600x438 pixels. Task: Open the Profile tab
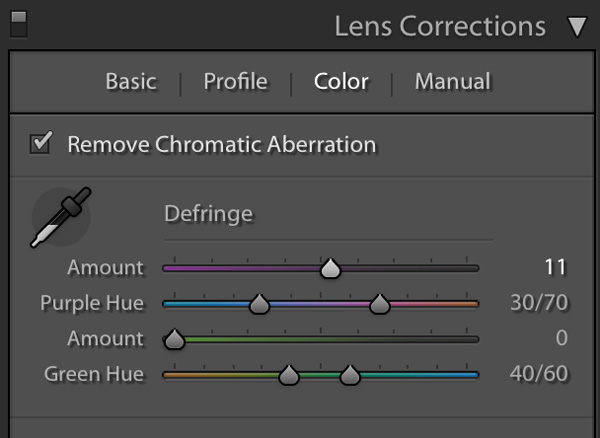(235, 81)
